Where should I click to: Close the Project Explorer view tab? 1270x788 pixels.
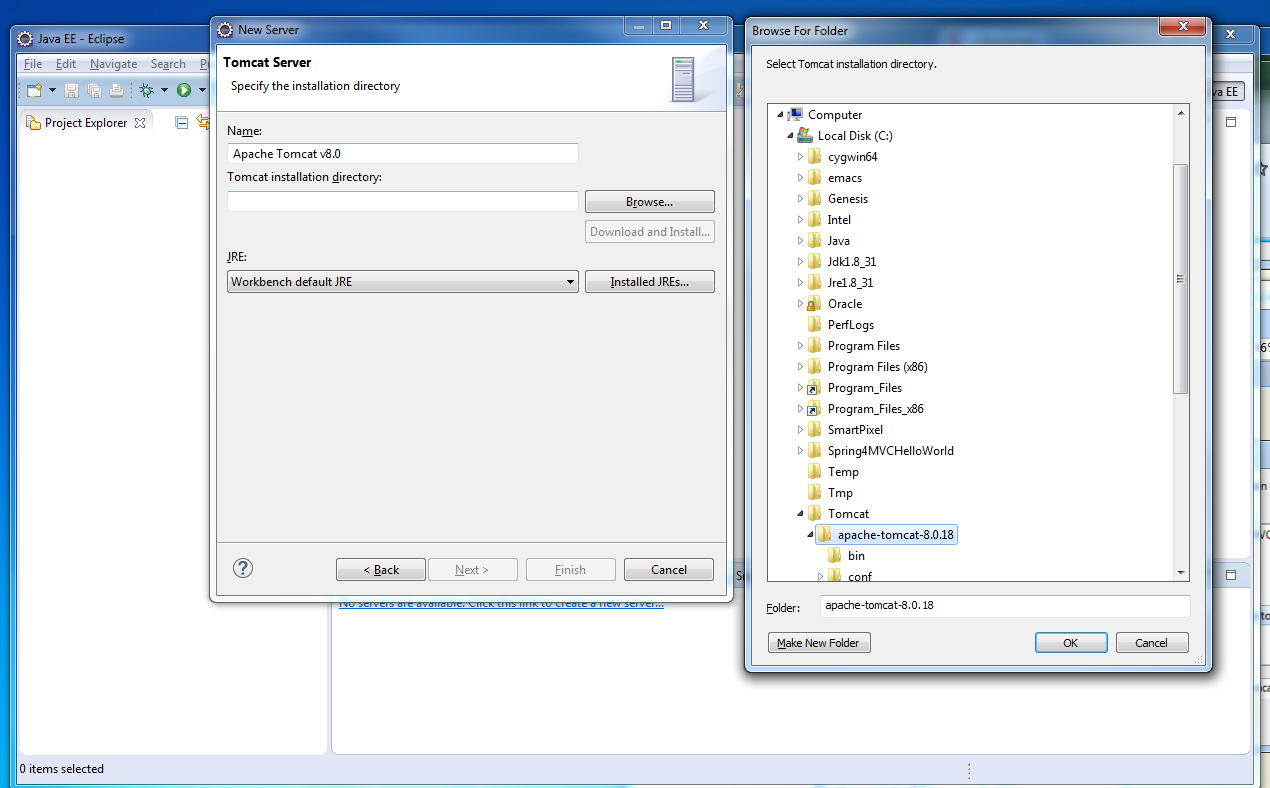[140, 123]
